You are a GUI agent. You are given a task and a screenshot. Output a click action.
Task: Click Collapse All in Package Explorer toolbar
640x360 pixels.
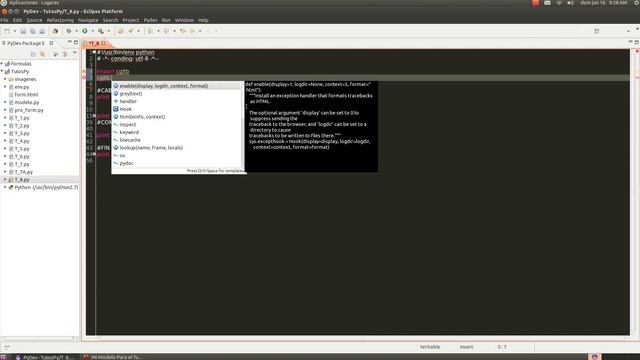coord(33,54)
